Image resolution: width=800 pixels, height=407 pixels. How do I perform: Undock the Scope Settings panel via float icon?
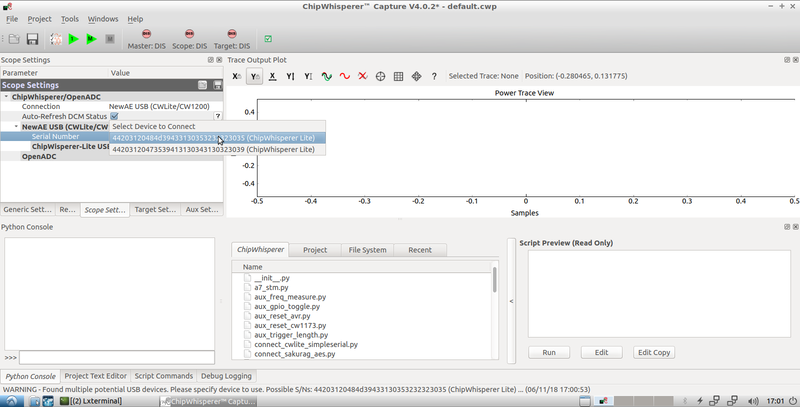click(x=211, y=60)
